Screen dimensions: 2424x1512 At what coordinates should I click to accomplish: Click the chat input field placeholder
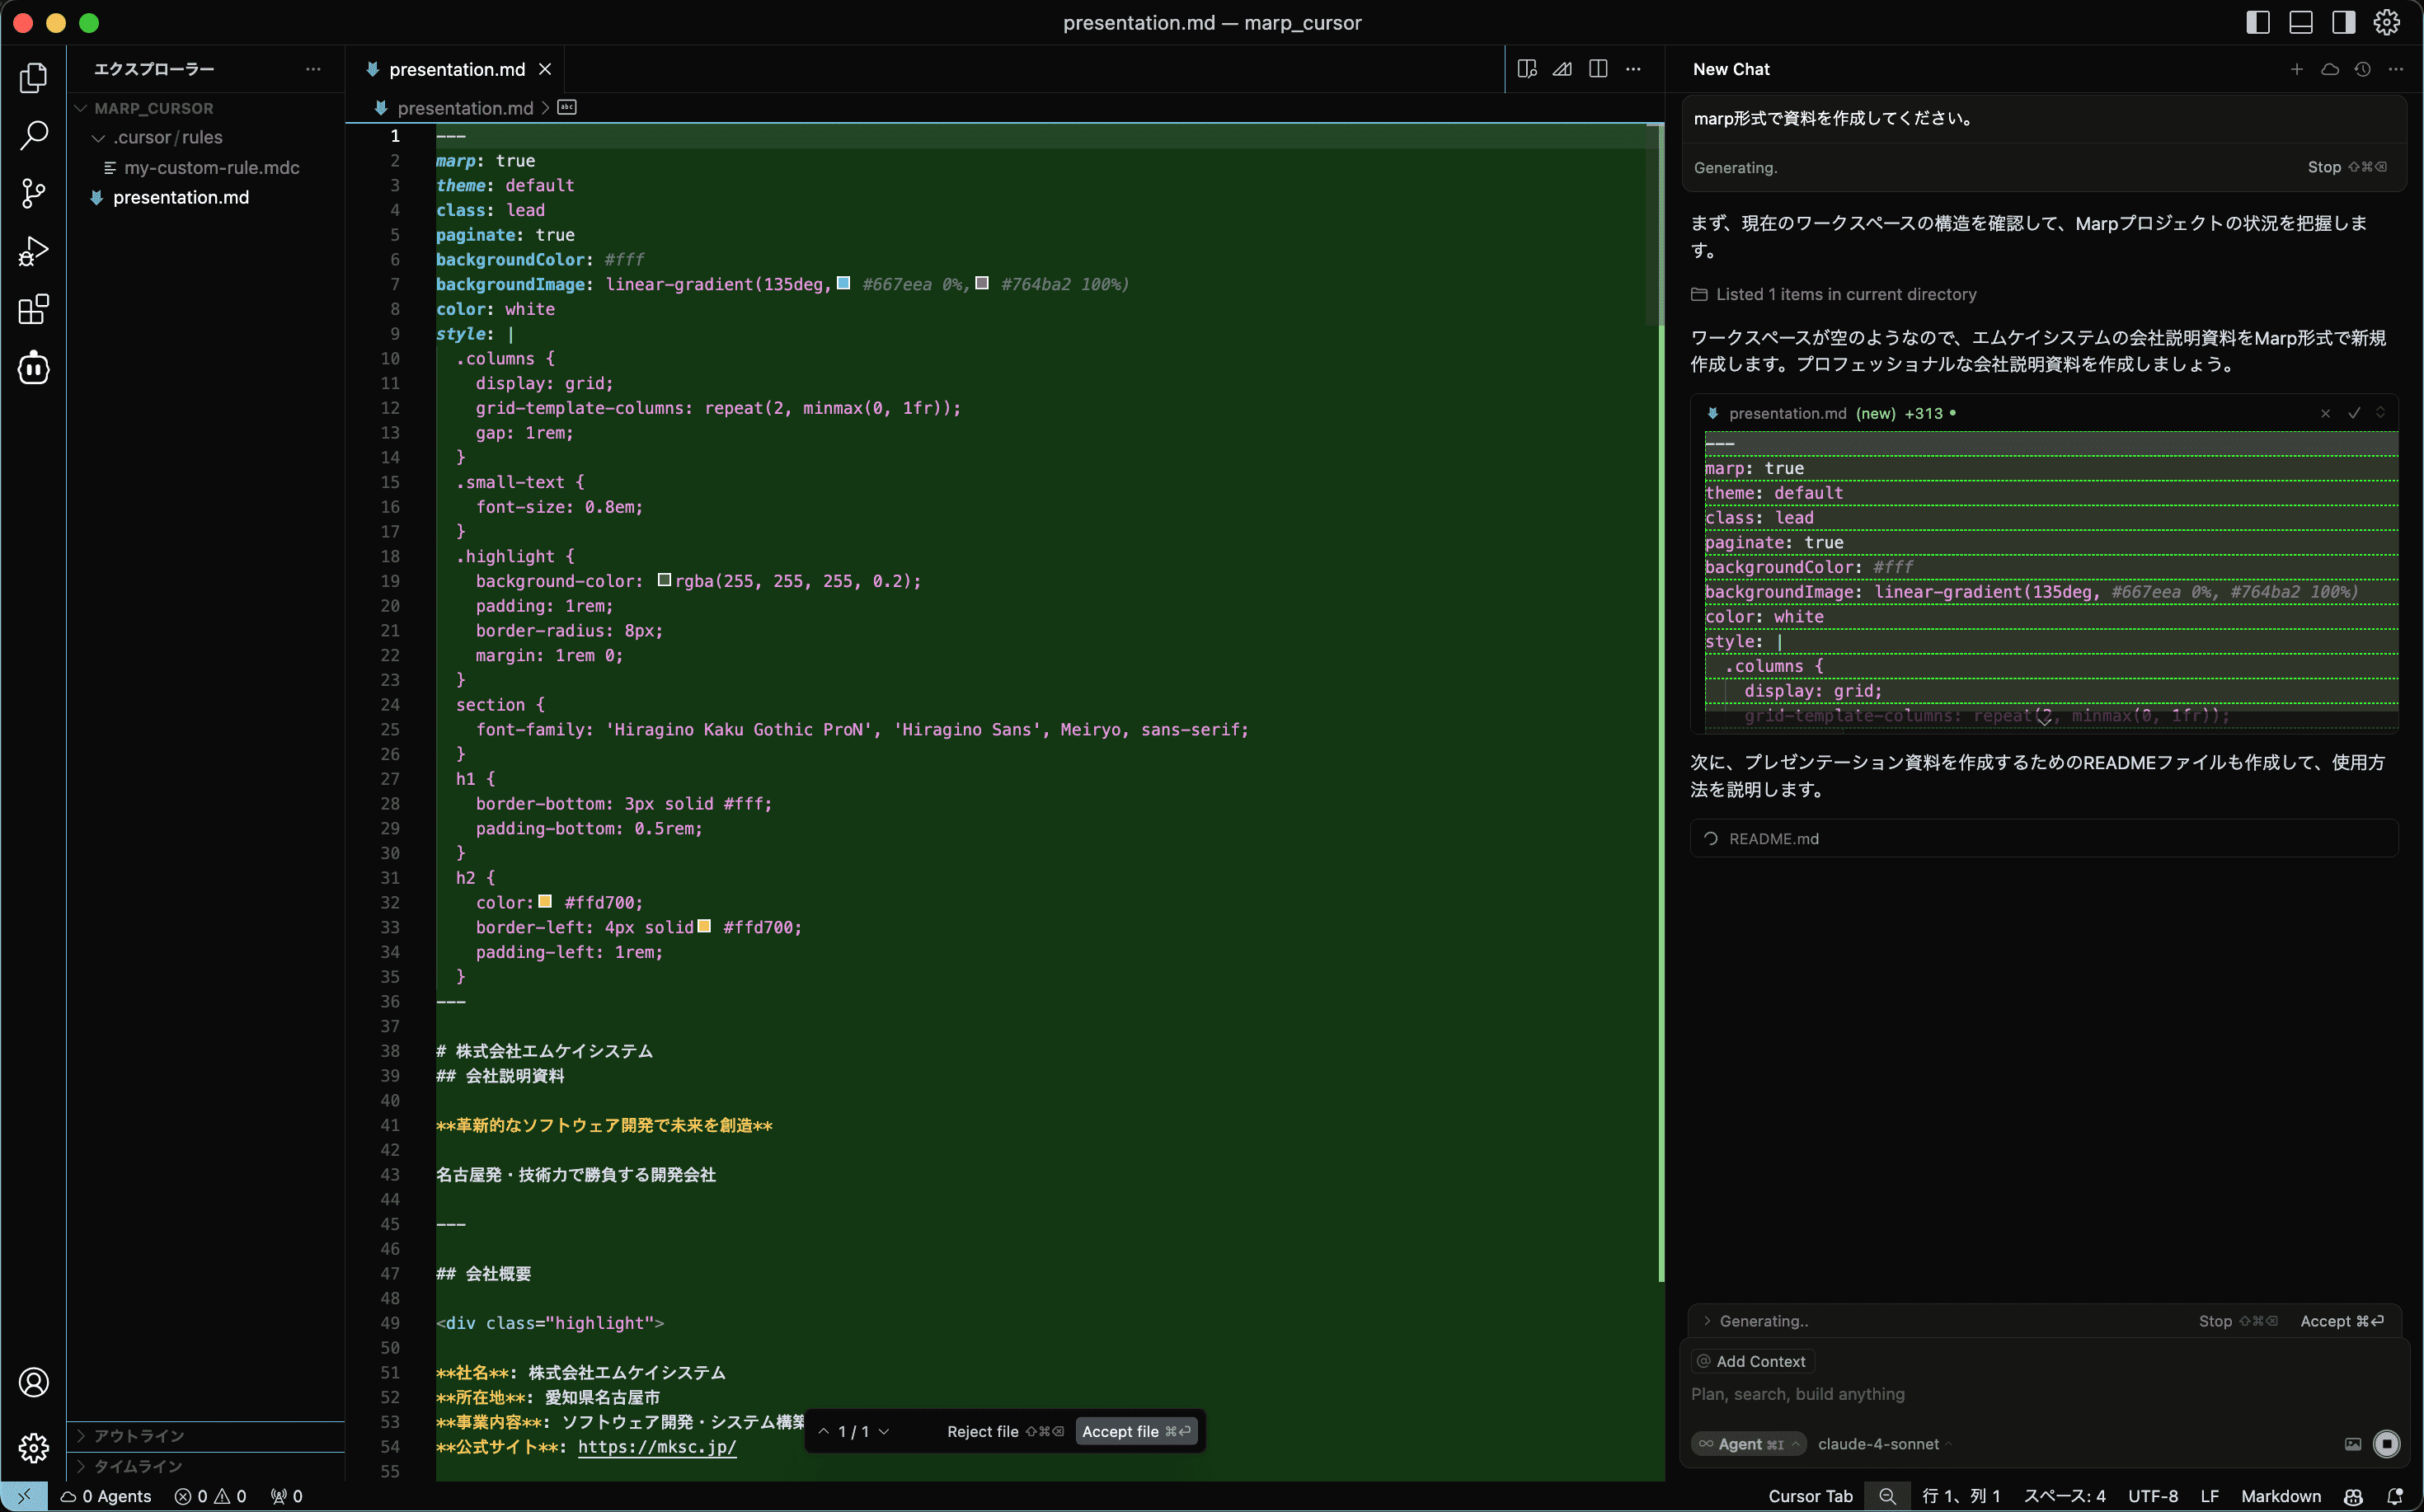[x=1797, y=1394]
